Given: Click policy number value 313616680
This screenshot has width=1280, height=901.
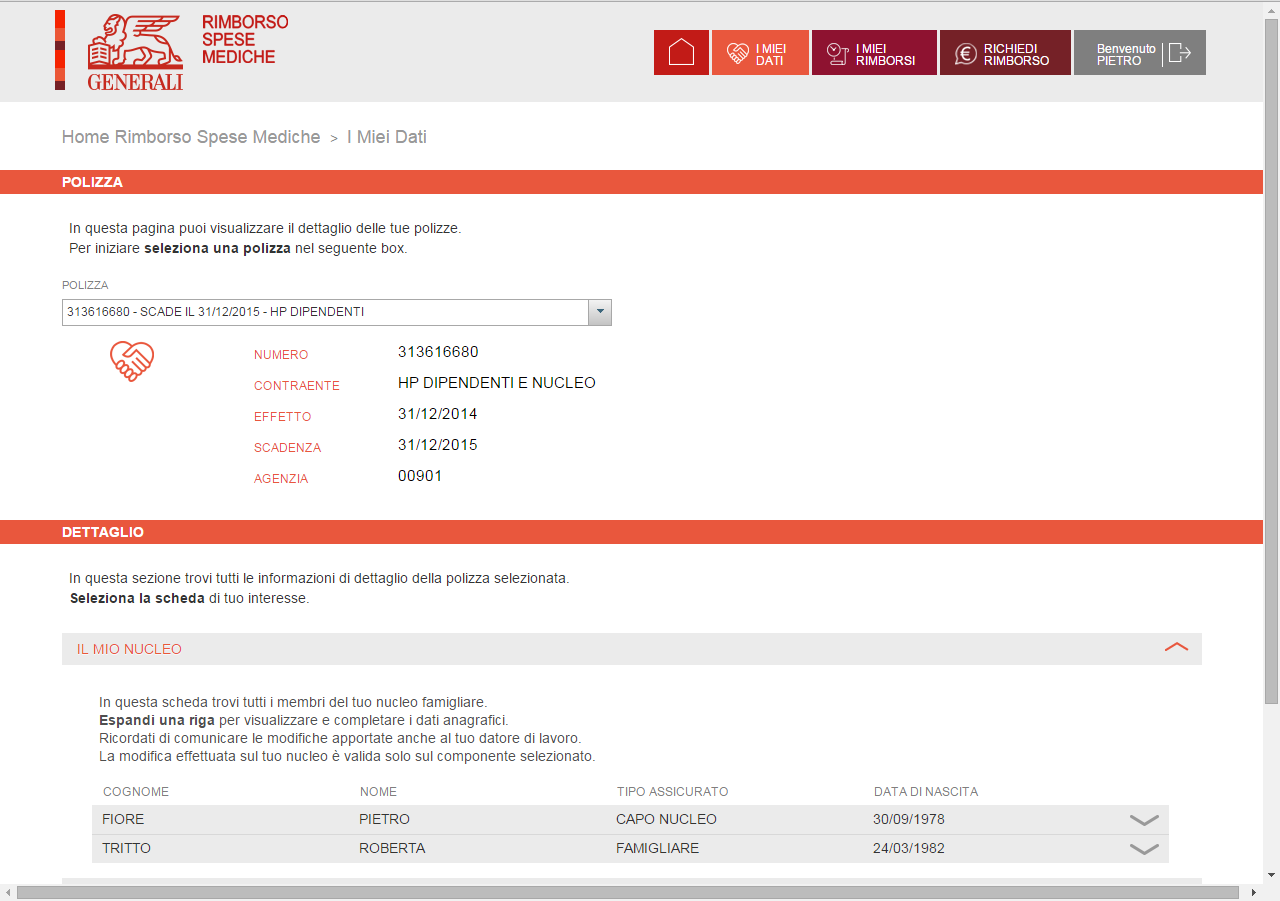Looking at the screenshot, I should 438,351.
